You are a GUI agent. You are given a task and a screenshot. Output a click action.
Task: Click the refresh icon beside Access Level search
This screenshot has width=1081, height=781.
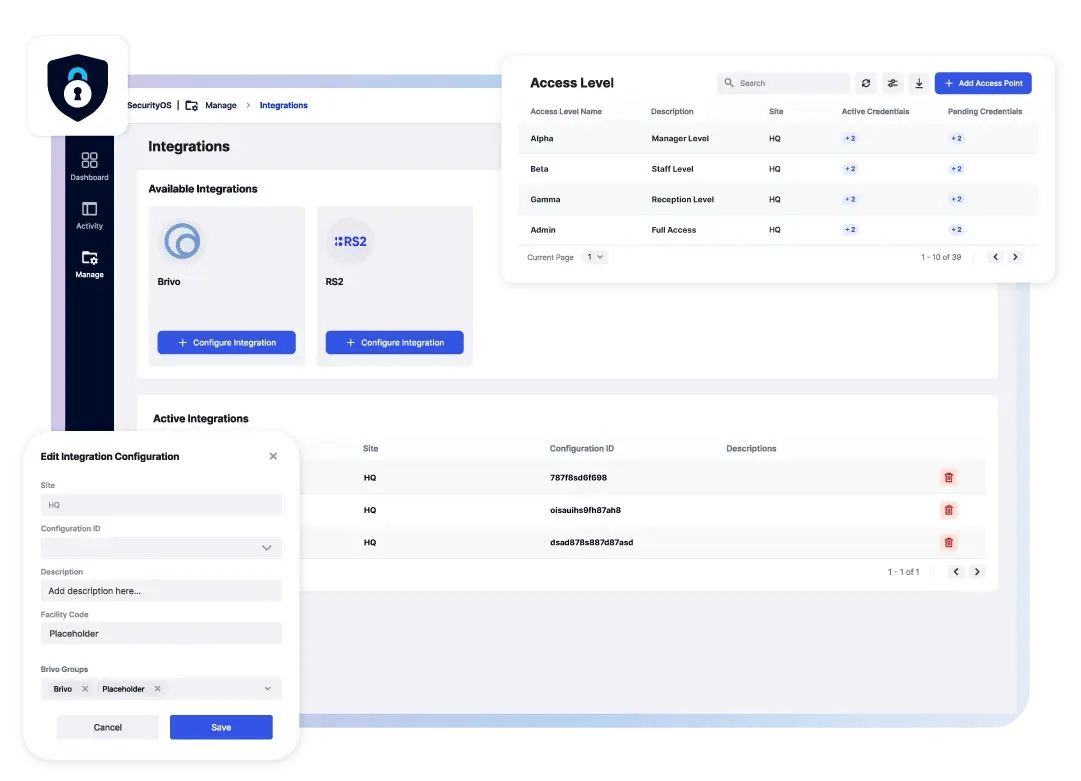(866, 84)
